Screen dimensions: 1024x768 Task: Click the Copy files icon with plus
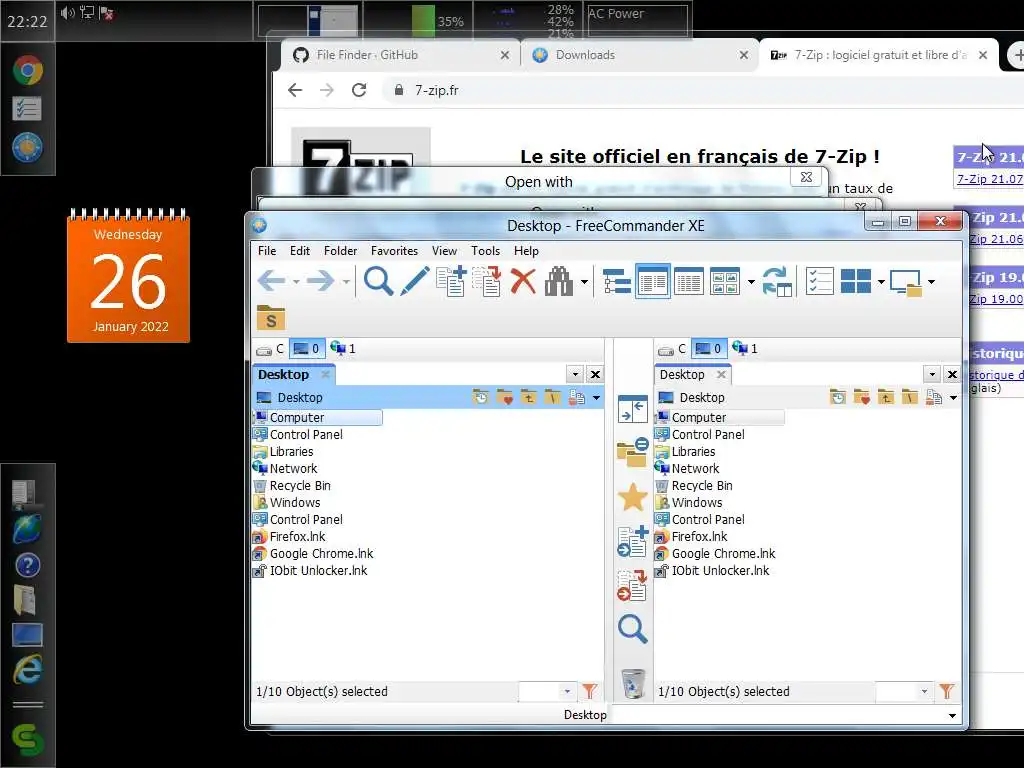[x=451, y=281]
